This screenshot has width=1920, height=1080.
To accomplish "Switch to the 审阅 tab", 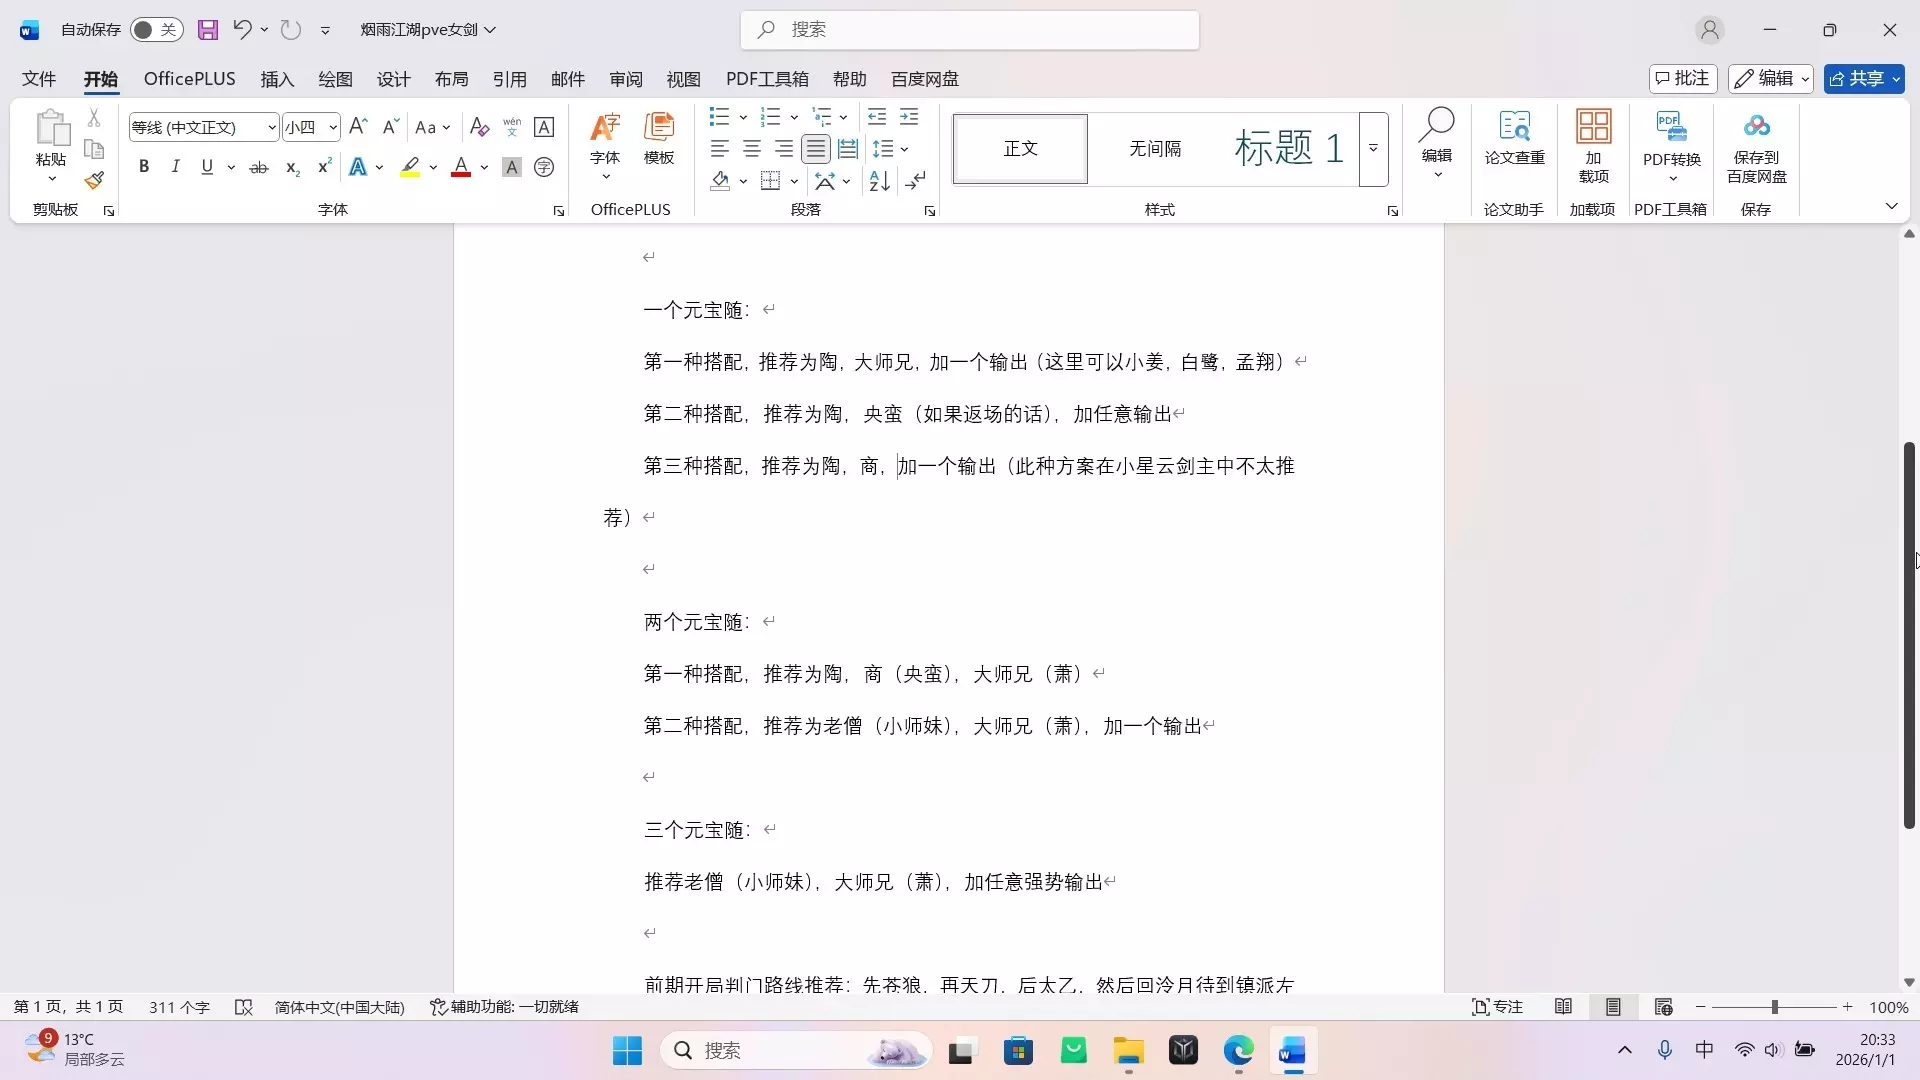I will tap(626, 79).
